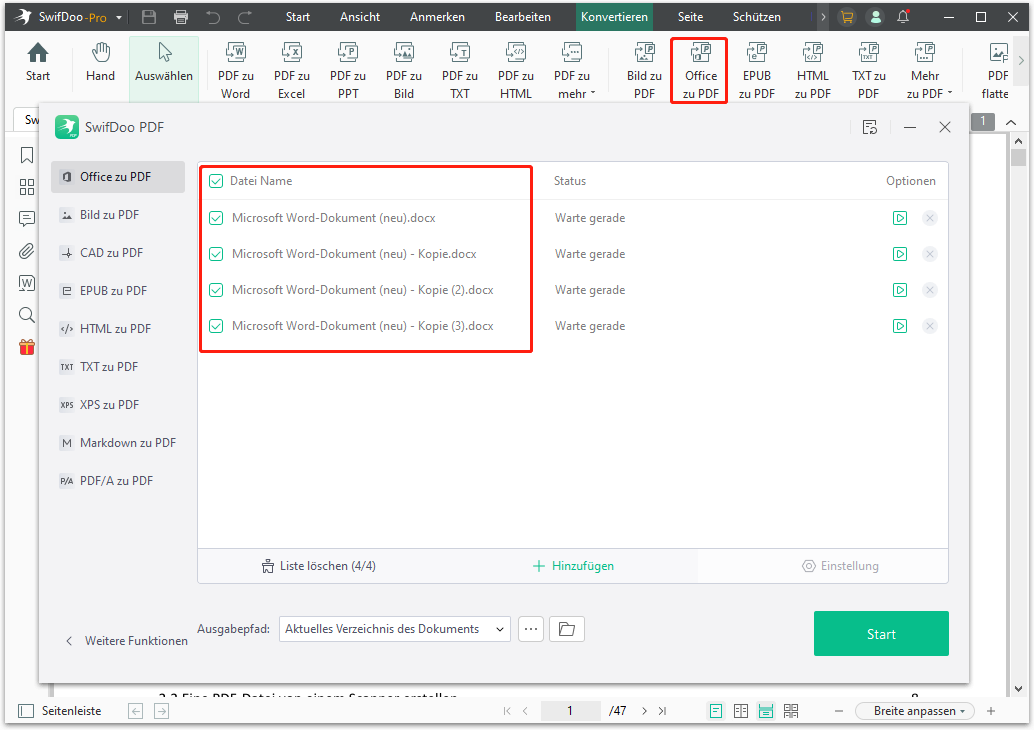Uncheck the Kopie.docx file checkbox
Screen dimensions: 1034x730
pyautogui.click(x=216, y=254)
